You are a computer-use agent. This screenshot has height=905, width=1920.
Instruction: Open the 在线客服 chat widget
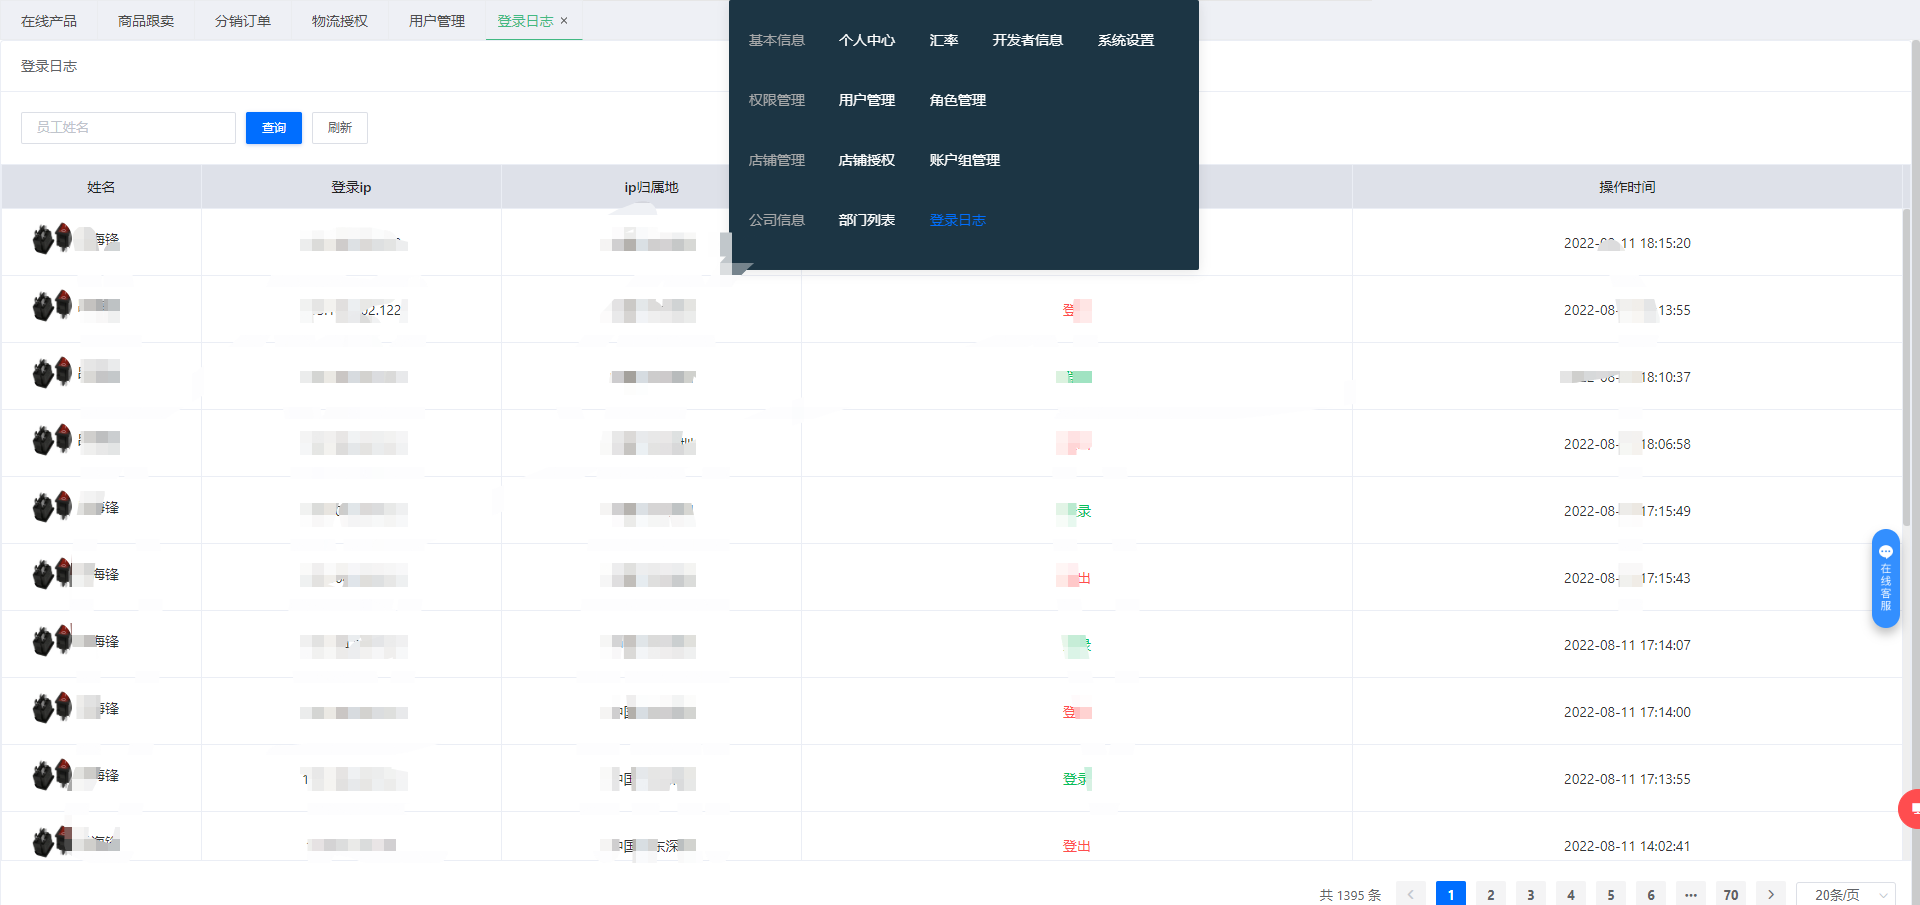(1885, 578)
